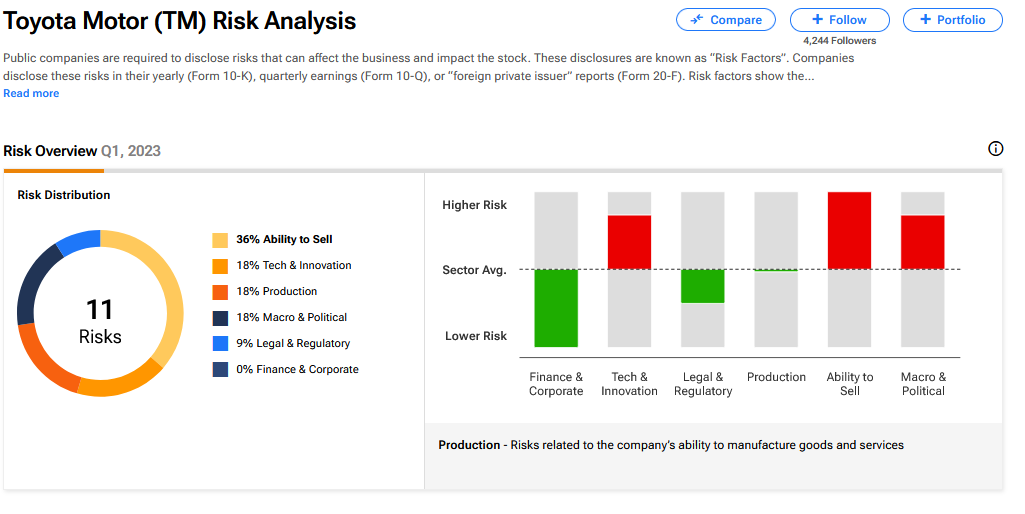Click the Ability to Sell yellow legend swatch
Image resolution: width=1025 pixels, height=514 pixels.
[x=220, y=240]
